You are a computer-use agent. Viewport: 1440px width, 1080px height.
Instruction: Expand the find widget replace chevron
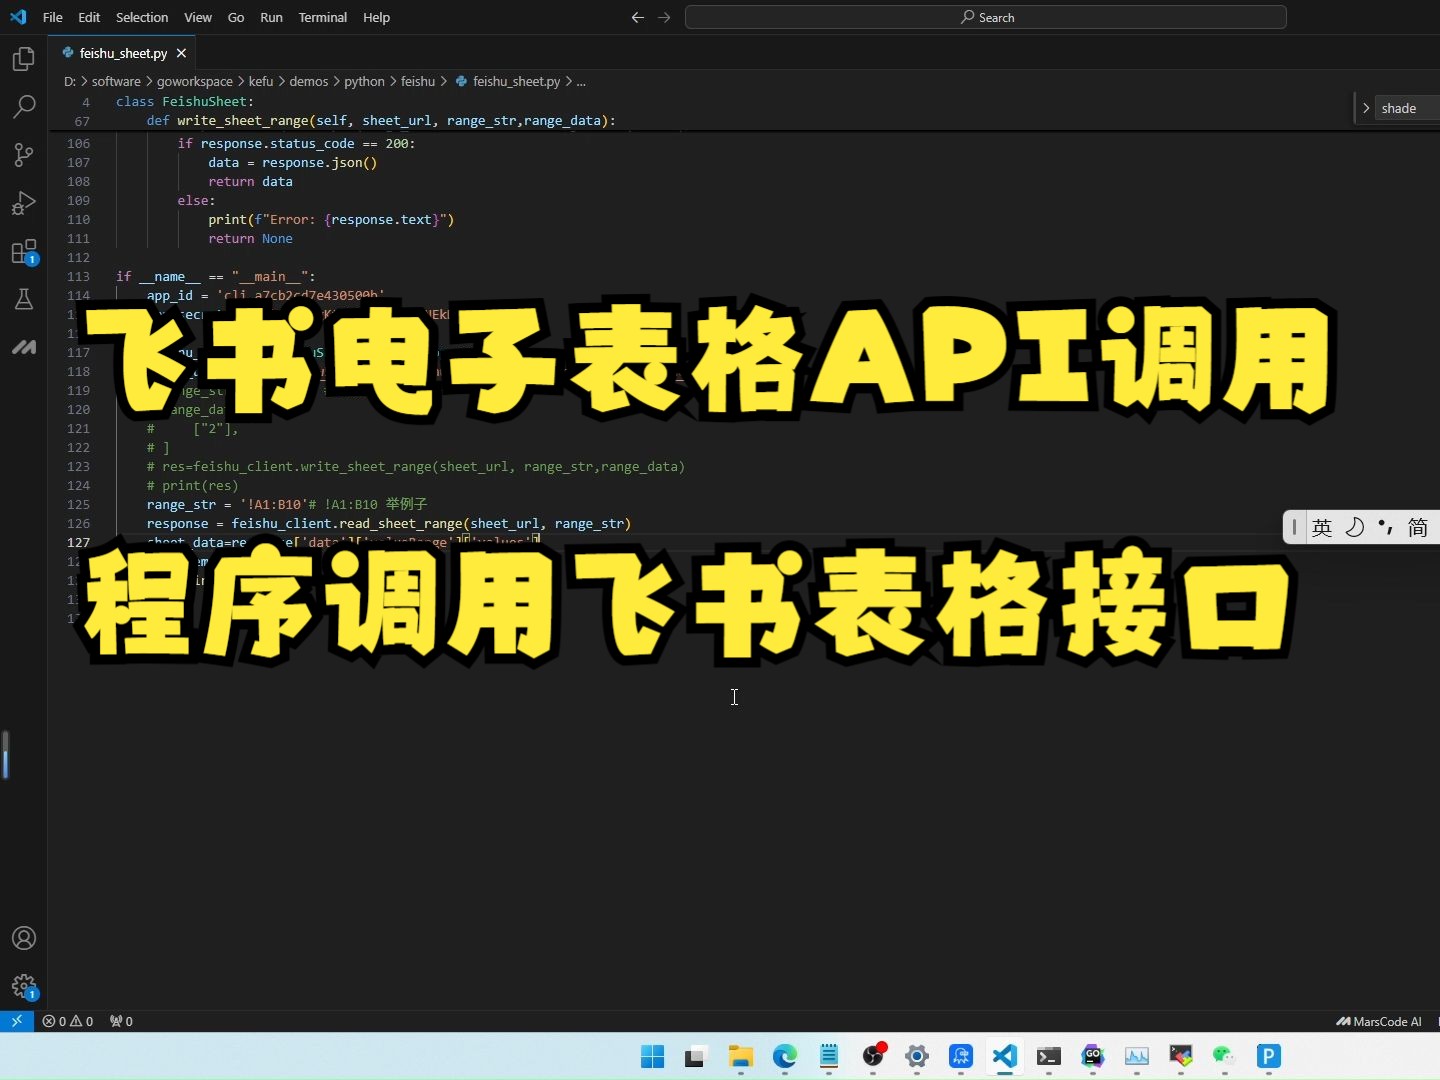(x=1366, y=108)
